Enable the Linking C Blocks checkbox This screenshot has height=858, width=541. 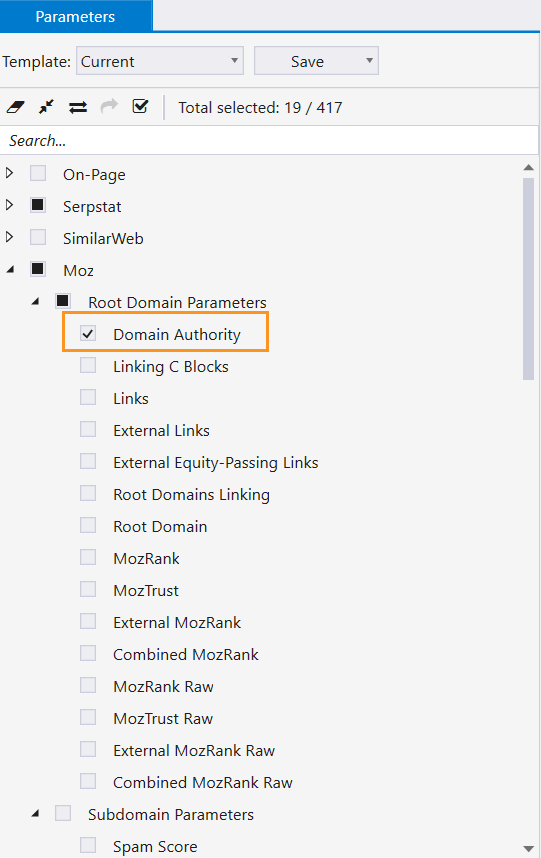point(88,365)
